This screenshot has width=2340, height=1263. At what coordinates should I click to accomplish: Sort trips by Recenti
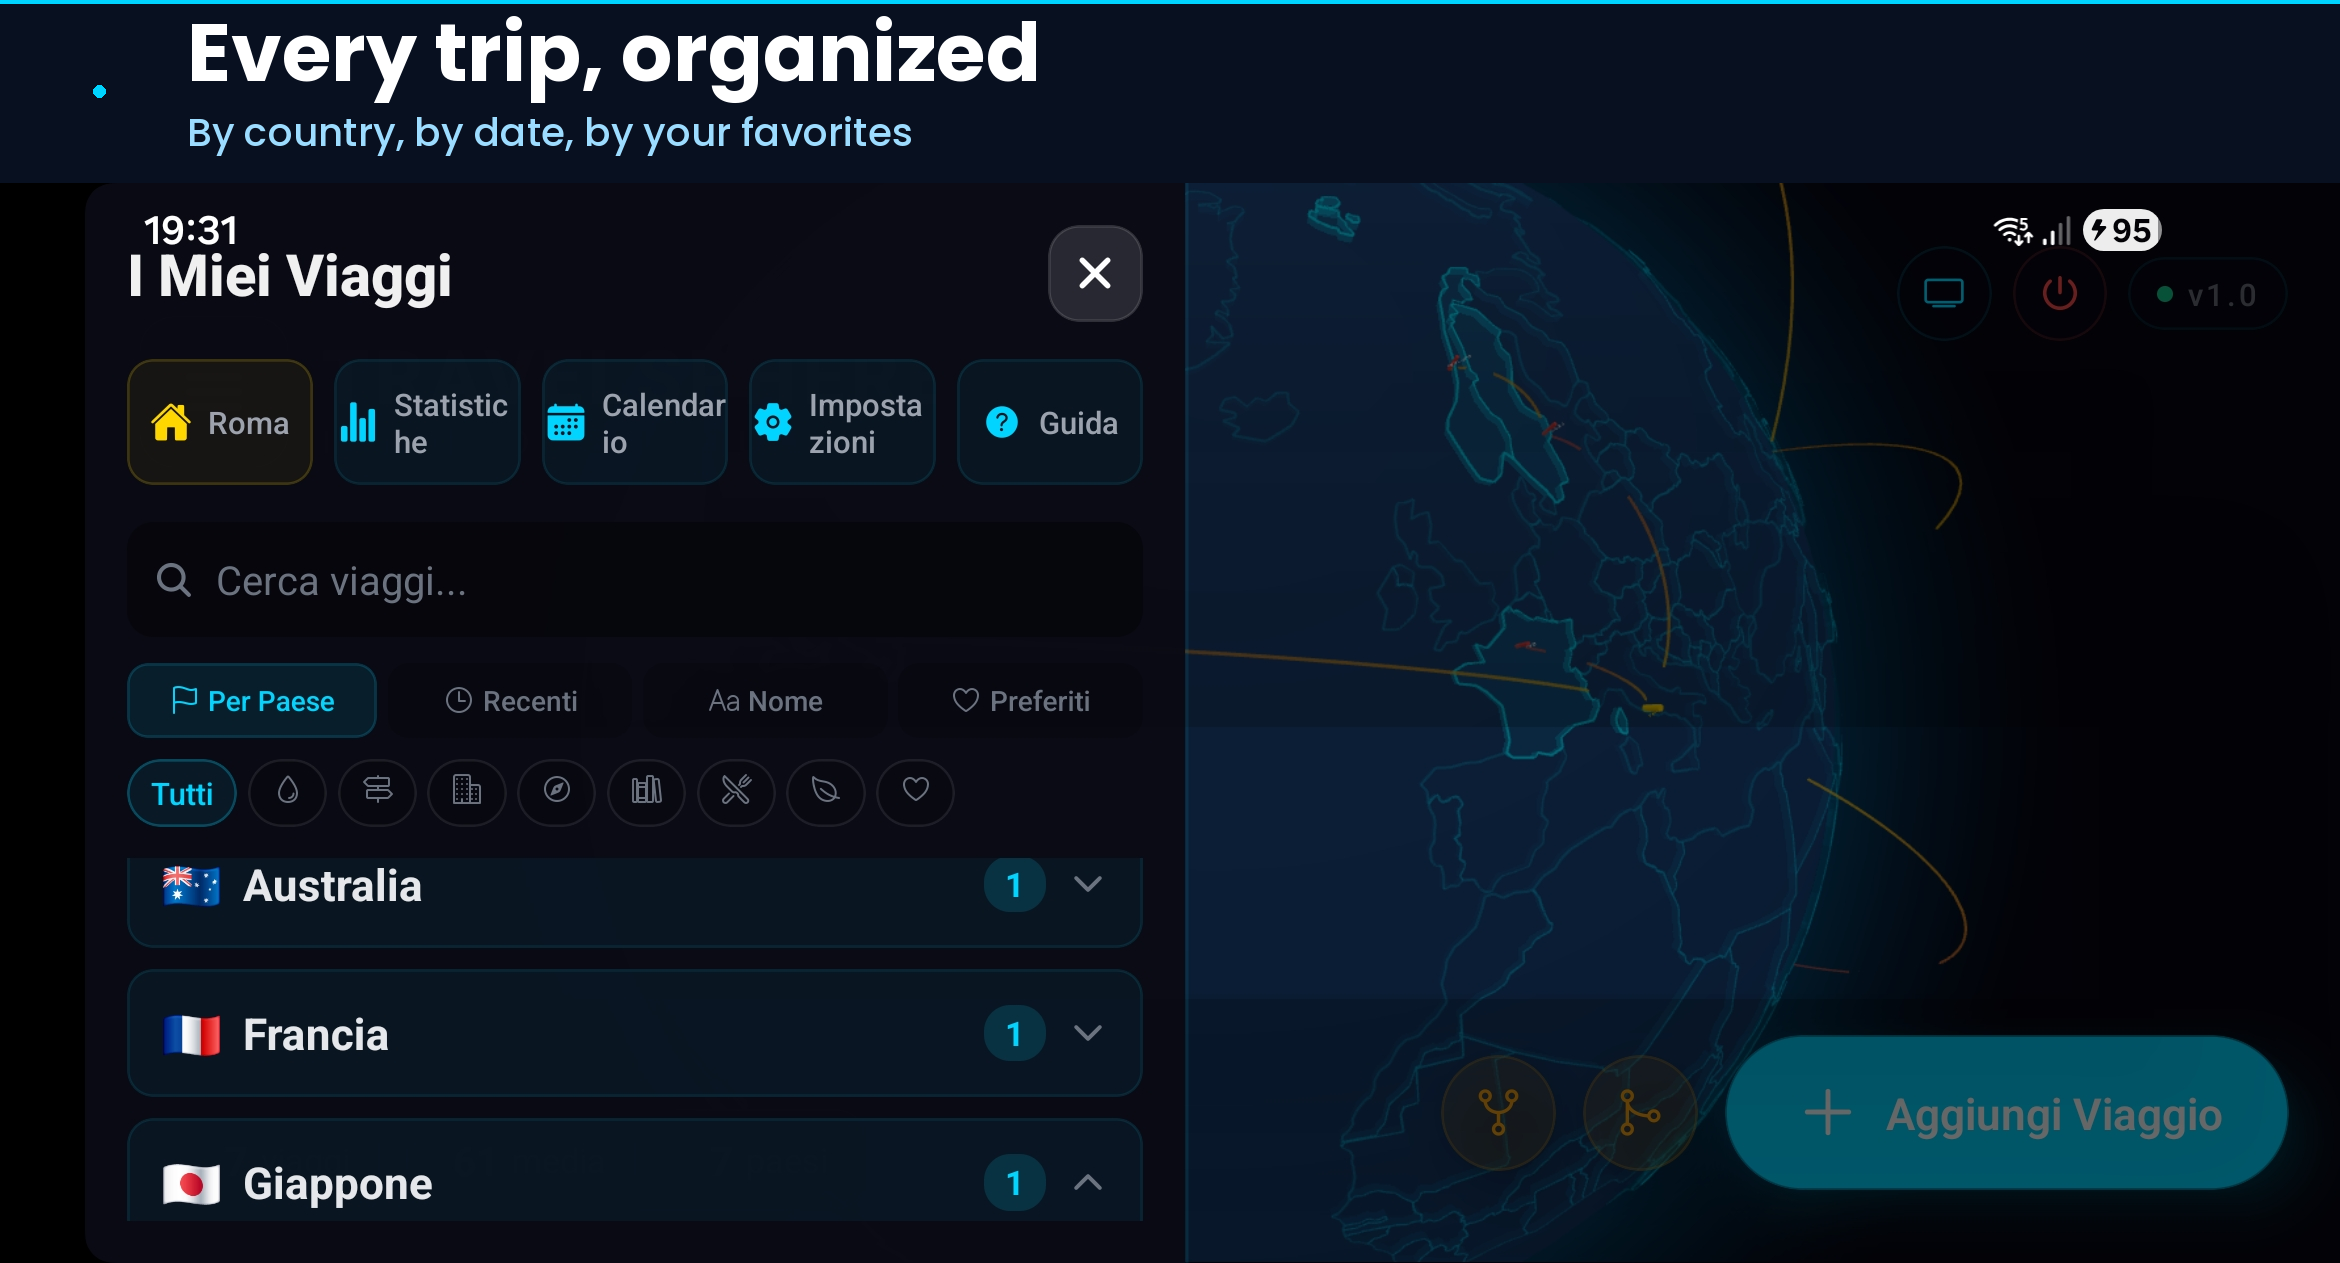[x=511, y=700]
